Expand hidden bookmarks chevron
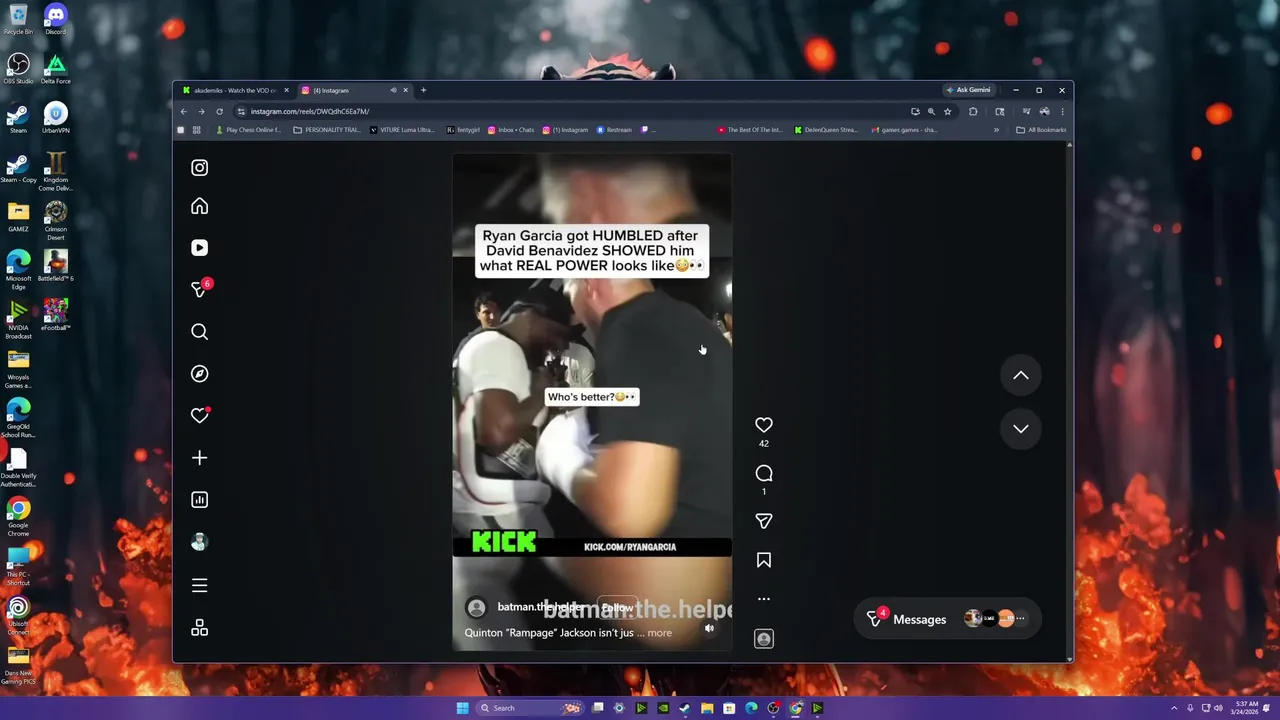 point(996,130)
